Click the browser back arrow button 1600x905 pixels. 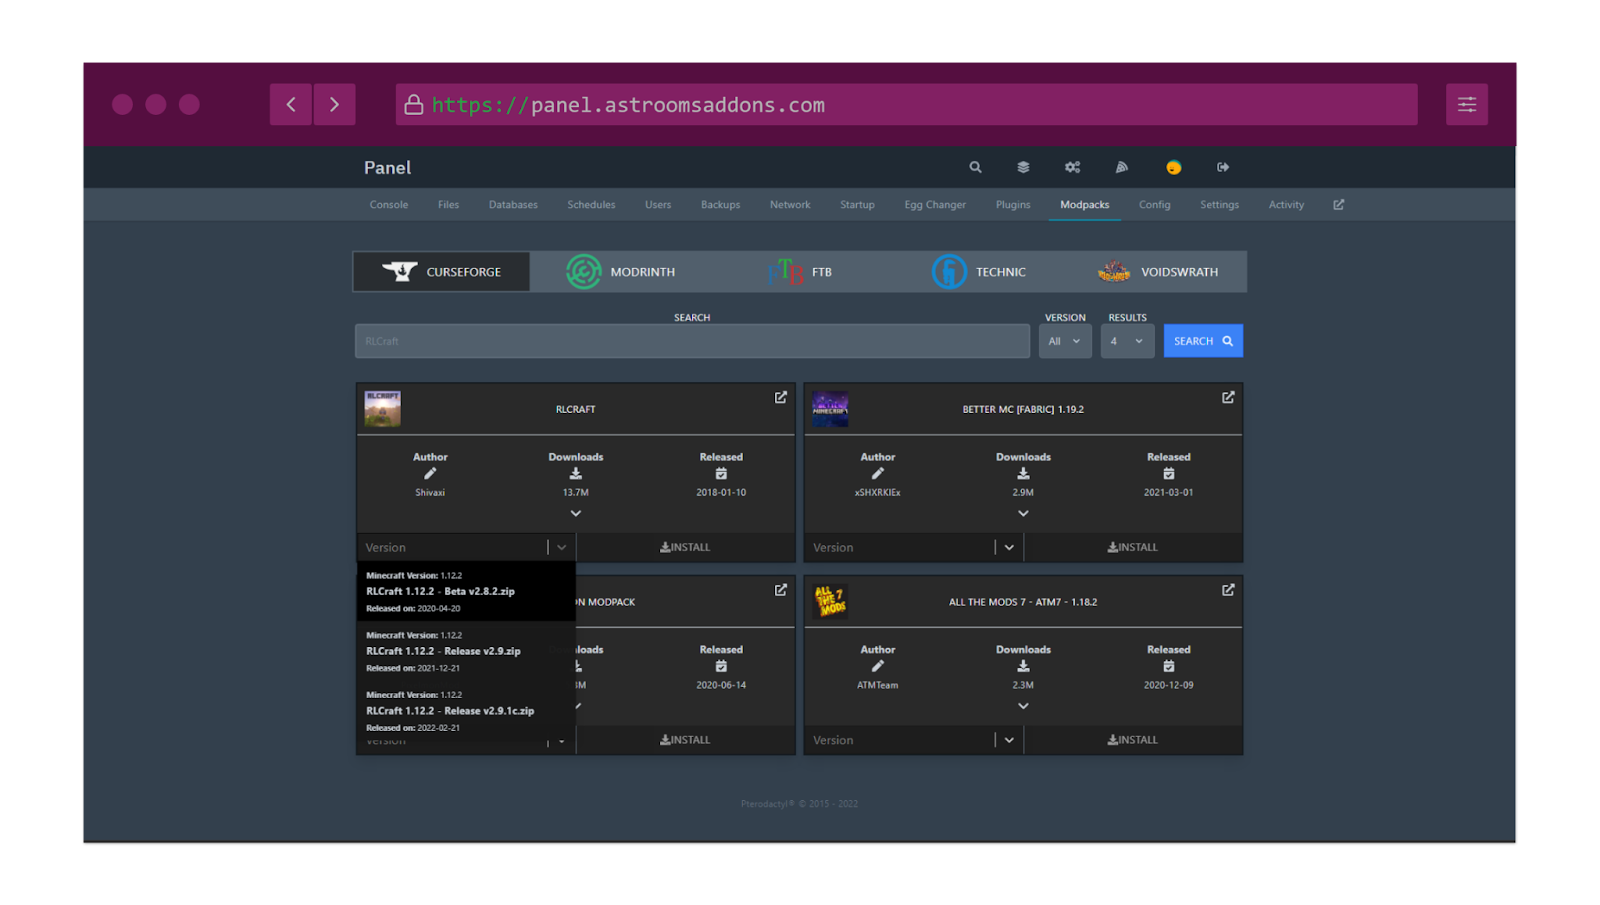tap(291, 104)
